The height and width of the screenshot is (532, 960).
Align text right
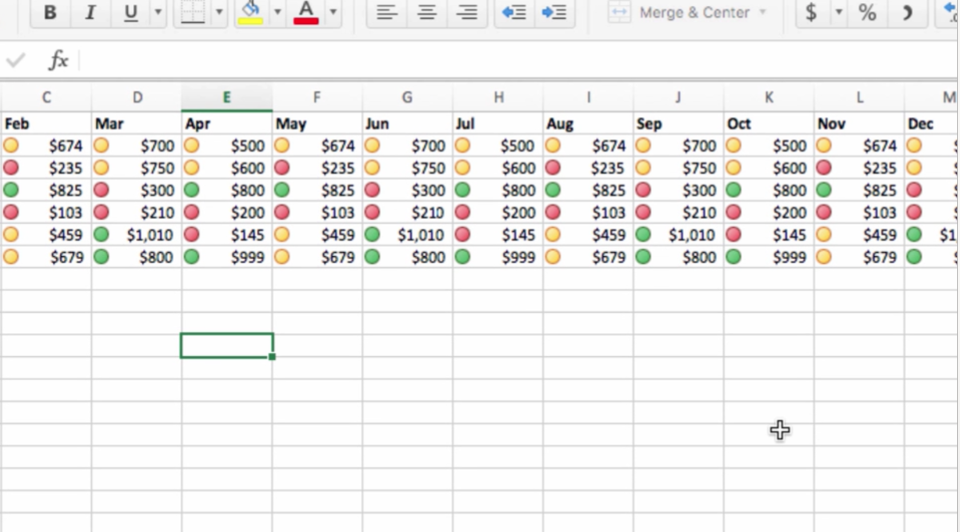[x=467, y=12]
